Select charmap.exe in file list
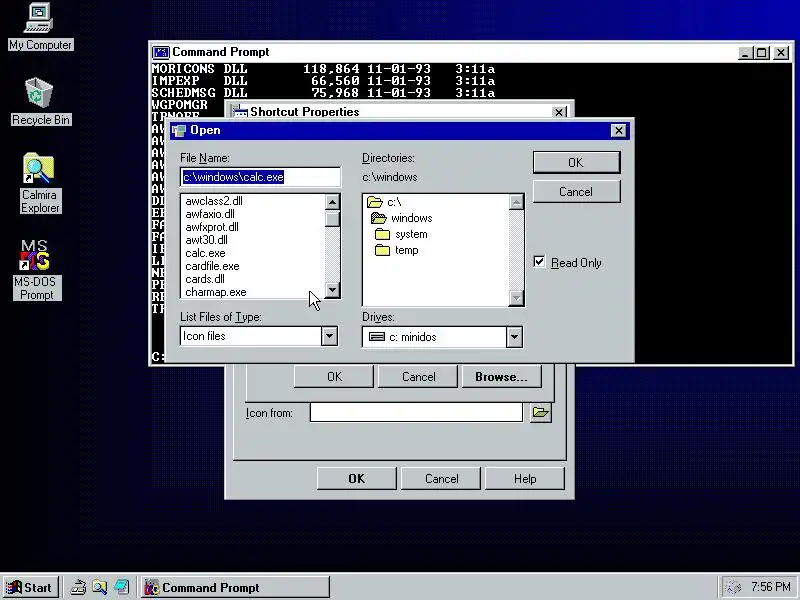 point(216,292)
